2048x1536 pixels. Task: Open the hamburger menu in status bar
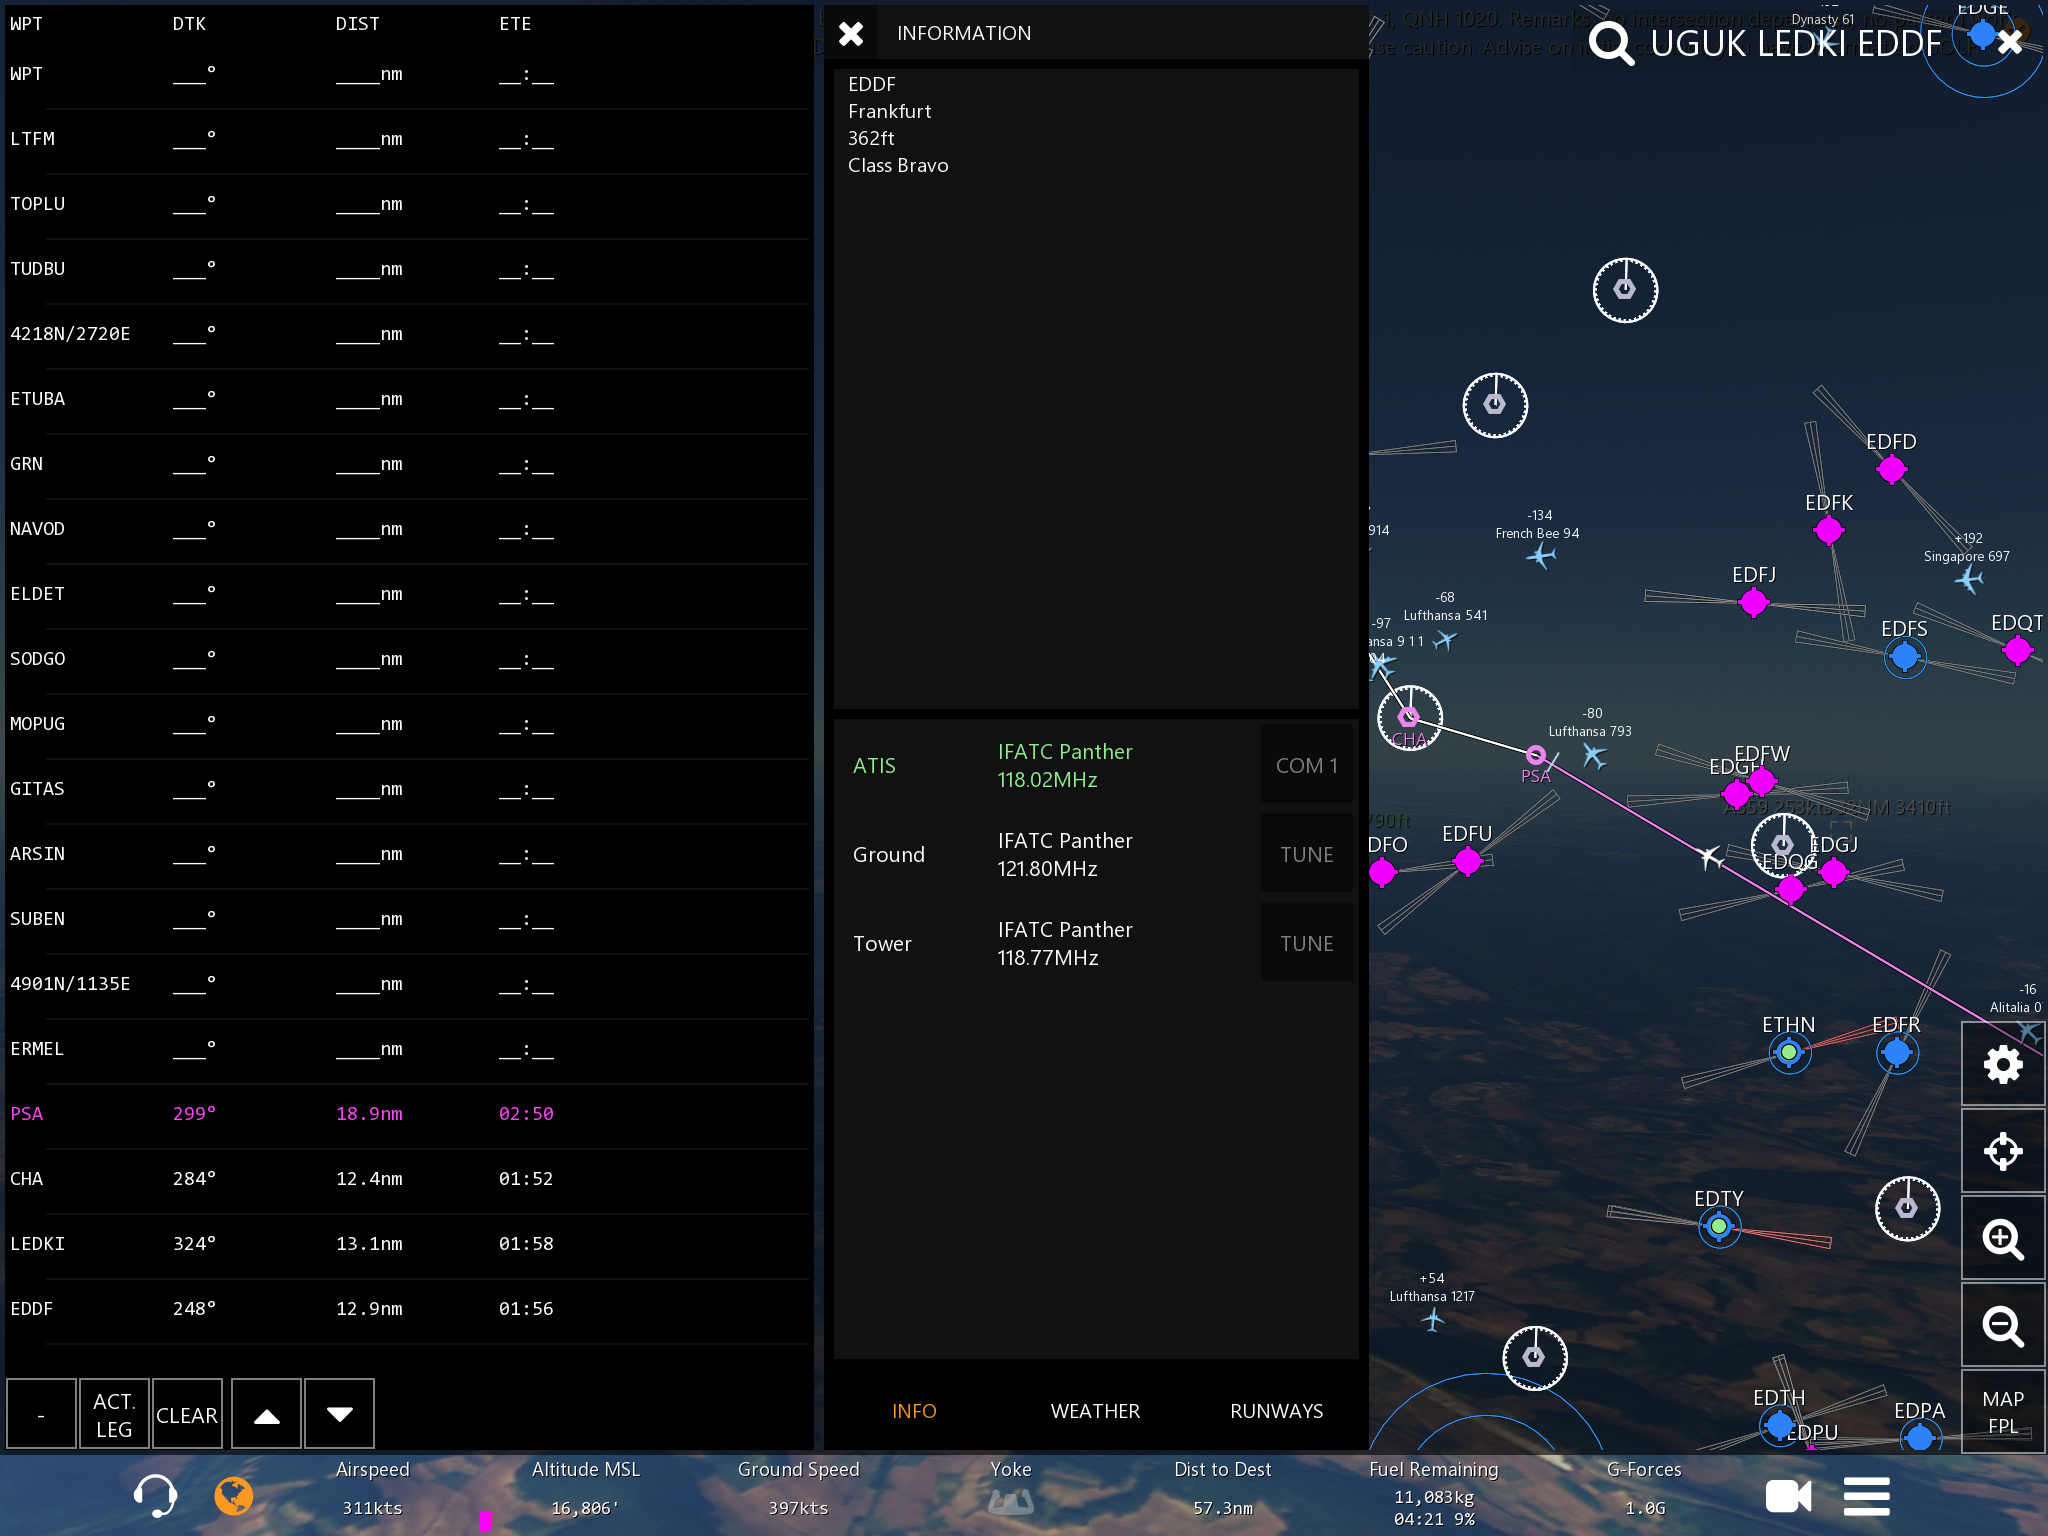click(x=1866, y=1497)
